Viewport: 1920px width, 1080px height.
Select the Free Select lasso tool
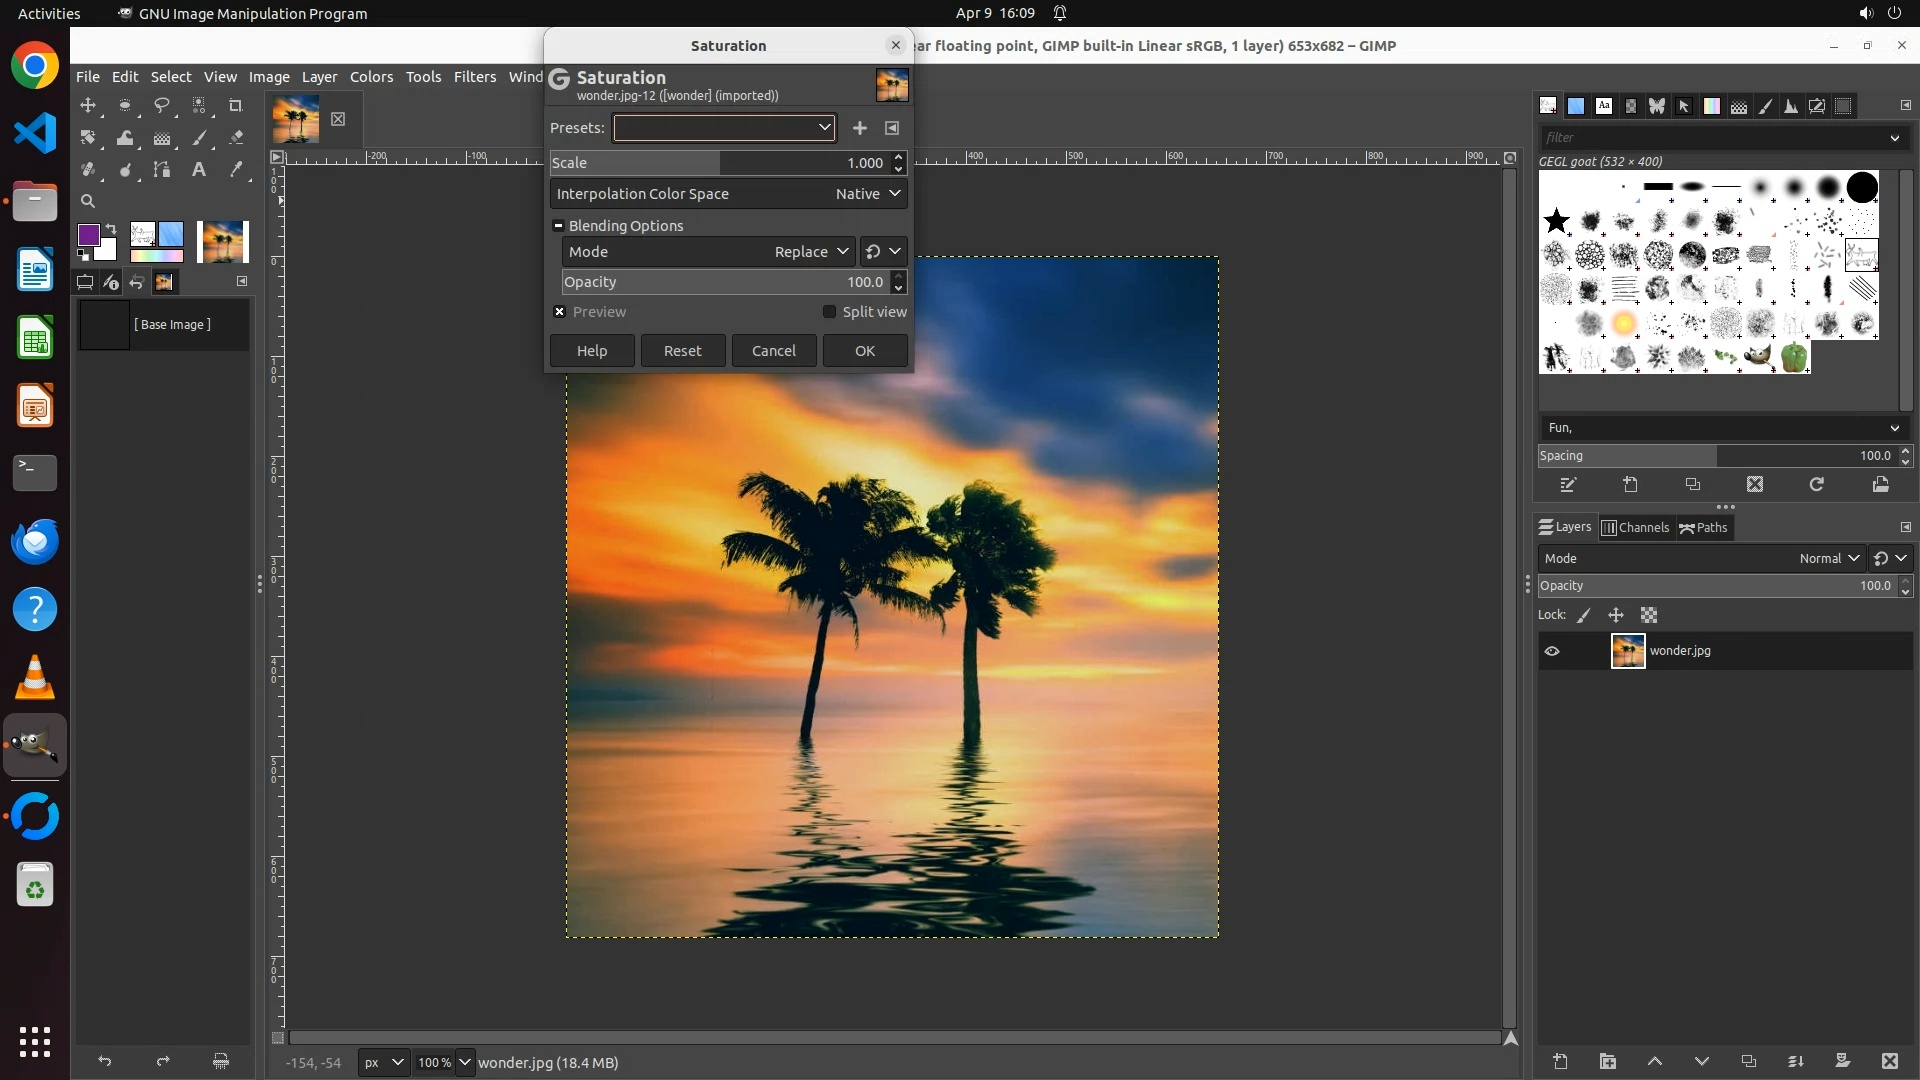(161, 106)
